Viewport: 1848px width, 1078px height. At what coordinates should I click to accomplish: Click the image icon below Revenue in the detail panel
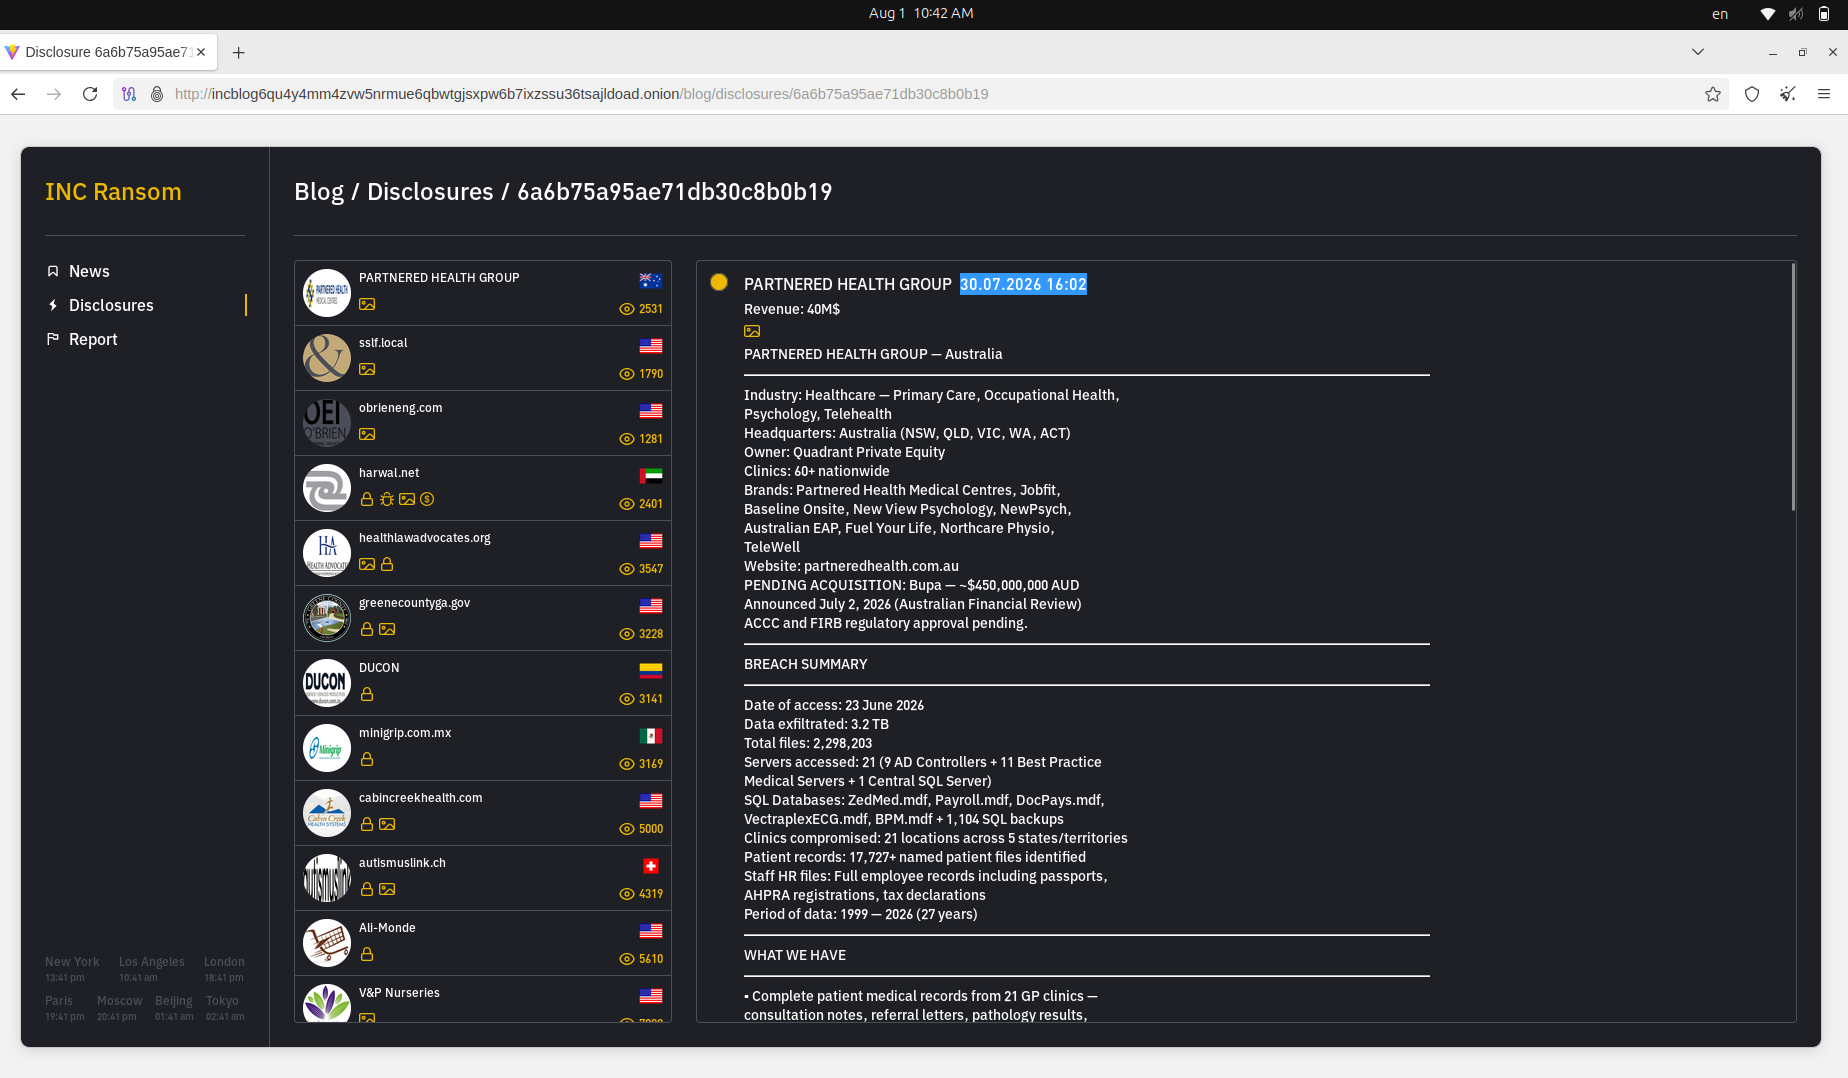click(x=752, y=331)
